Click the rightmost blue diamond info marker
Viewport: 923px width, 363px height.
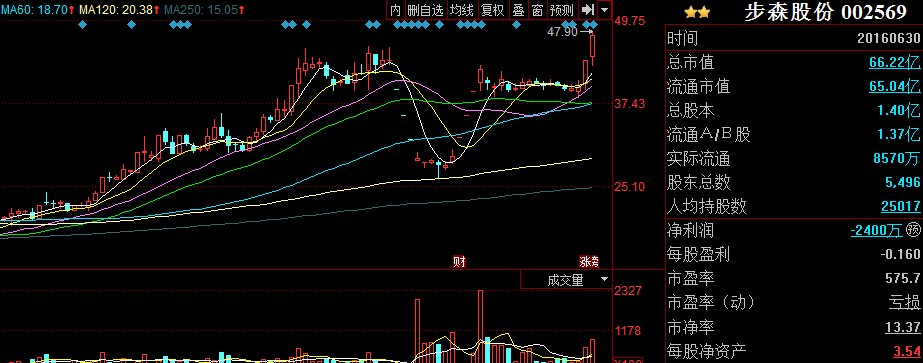tap(594, 24)
